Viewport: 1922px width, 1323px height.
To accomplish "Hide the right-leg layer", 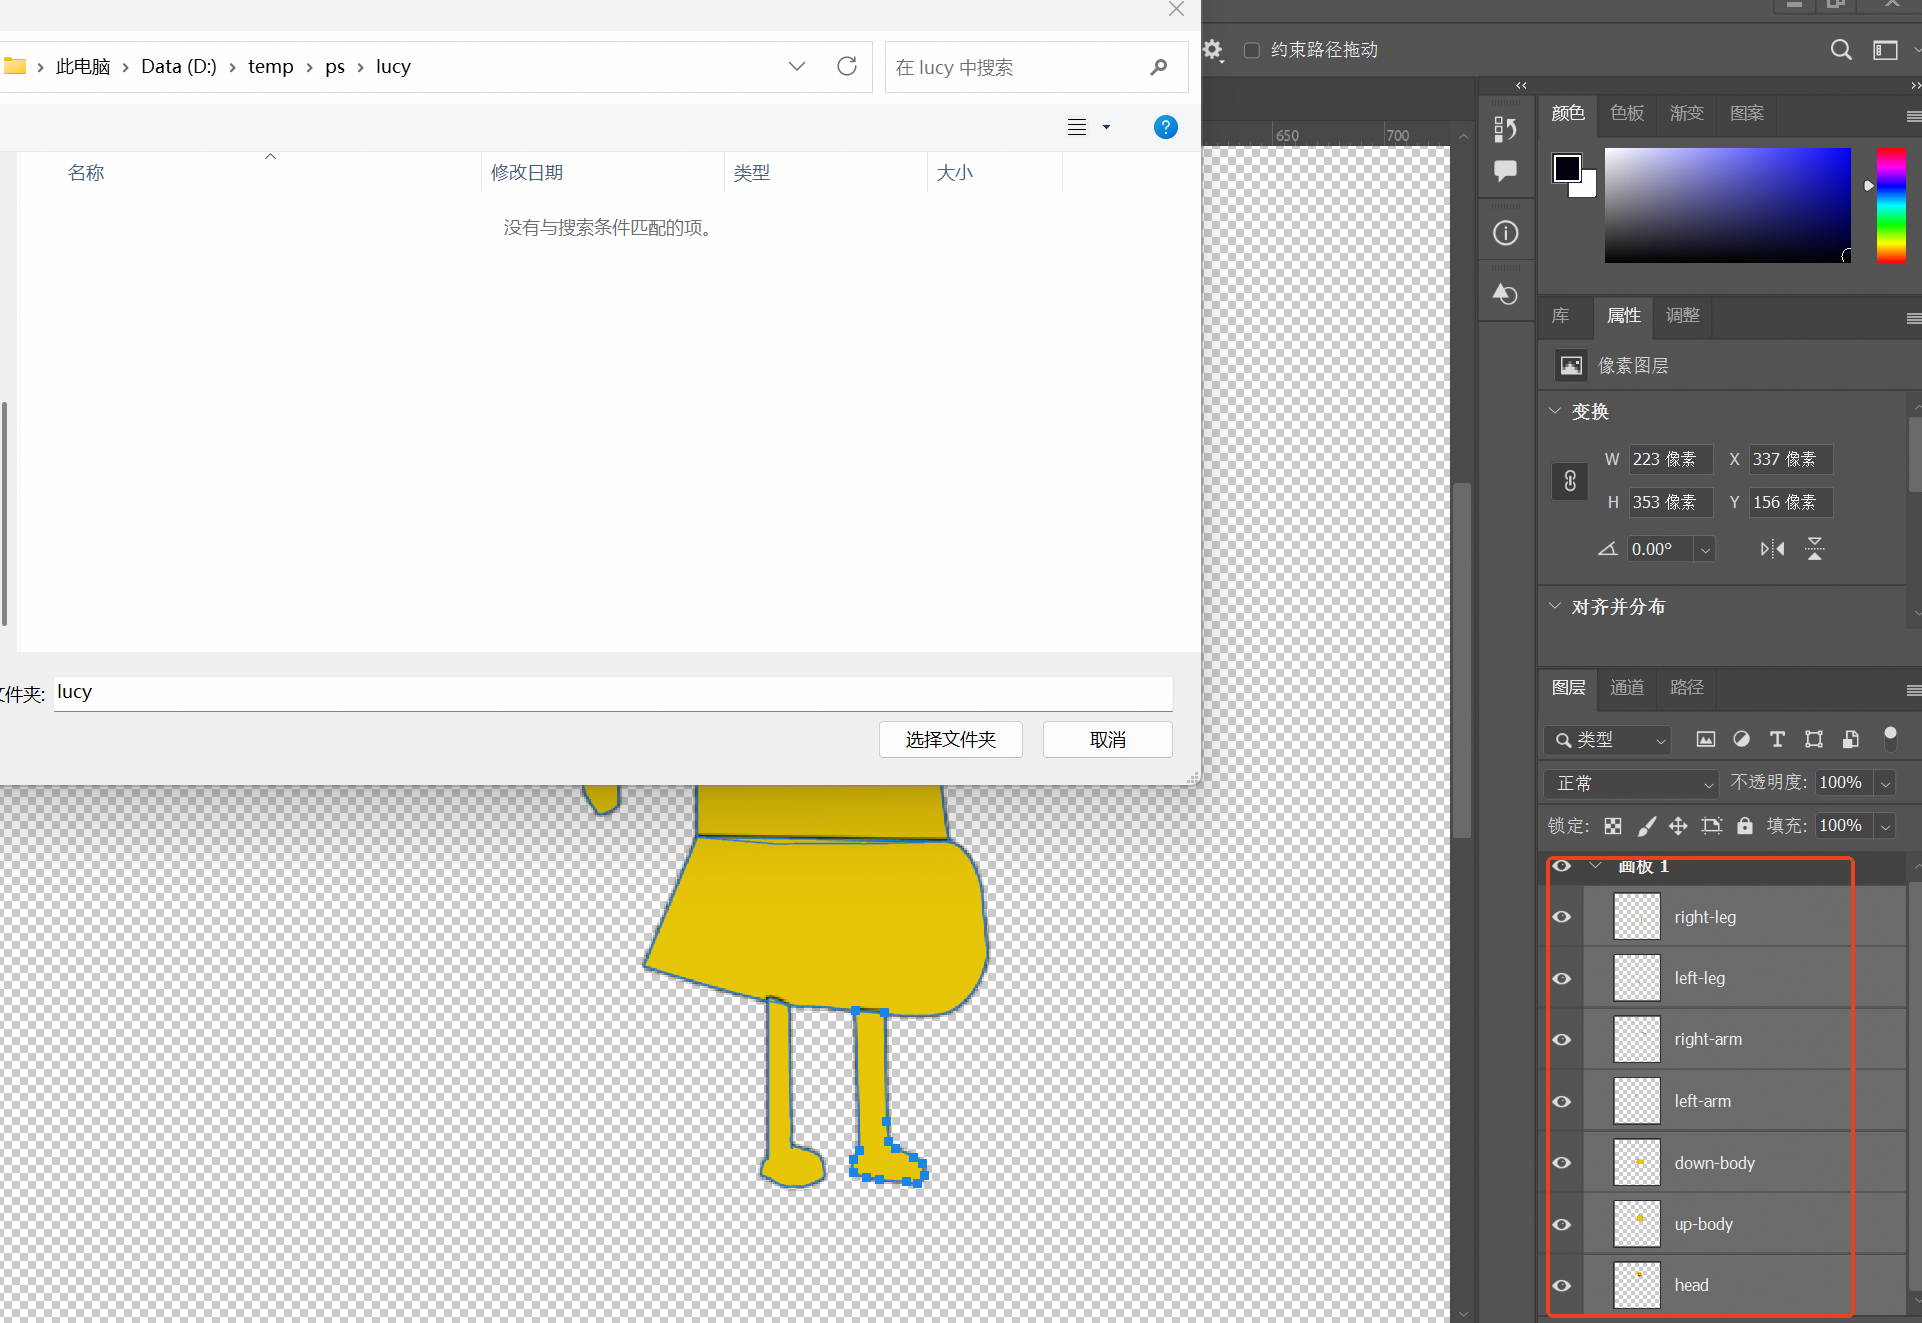I will [1562, 917].
